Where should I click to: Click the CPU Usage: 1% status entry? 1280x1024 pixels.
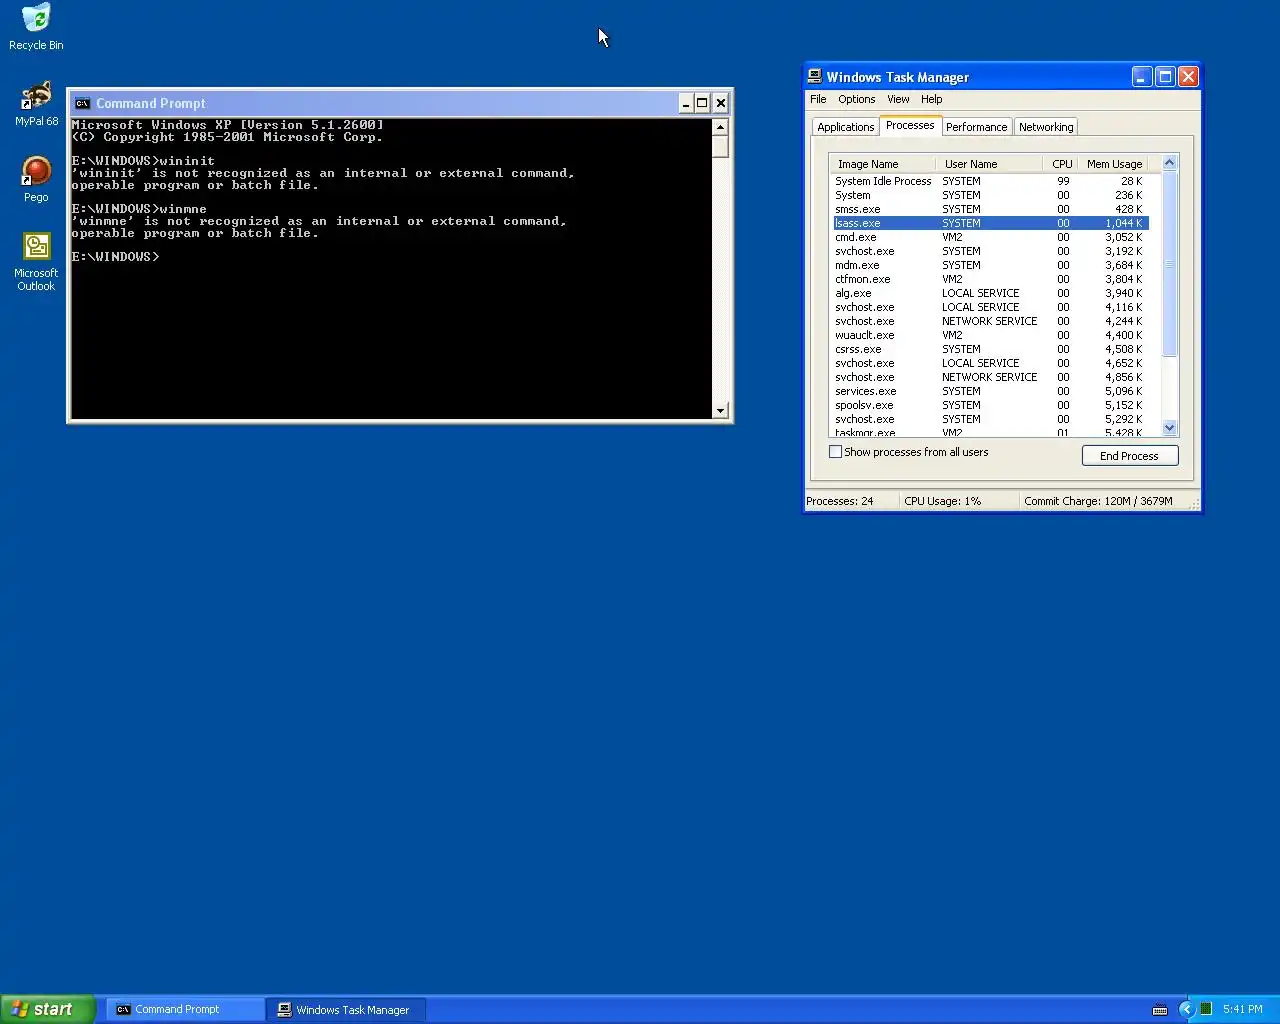(958, 501)
